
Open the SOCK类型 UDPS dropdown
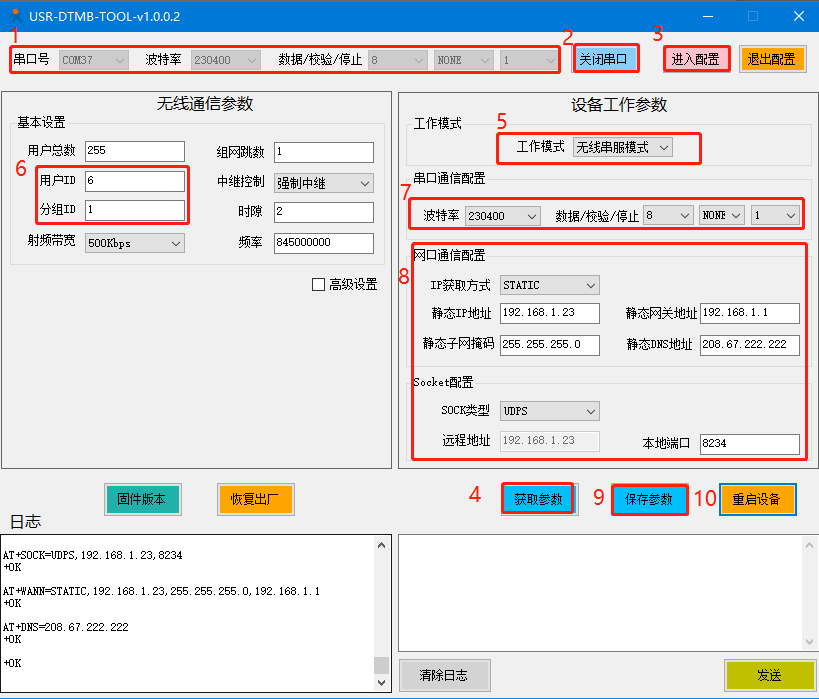549,411
